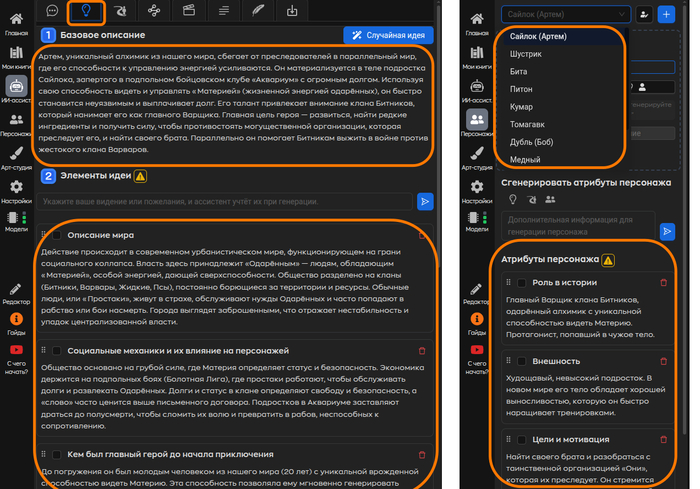Click the 'Укажите ваше видение' input field

coord(224,202)
